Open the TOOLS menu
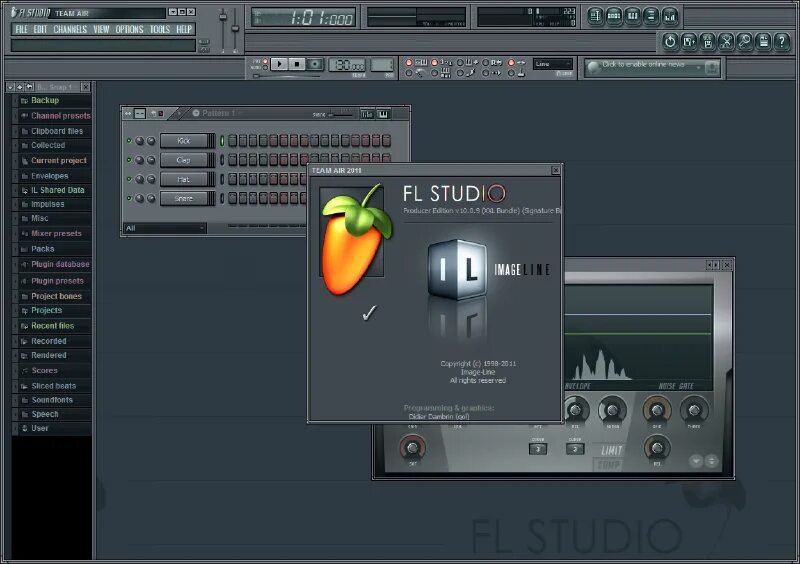This screenshot has width=800, height=564. tap(160, 29)
